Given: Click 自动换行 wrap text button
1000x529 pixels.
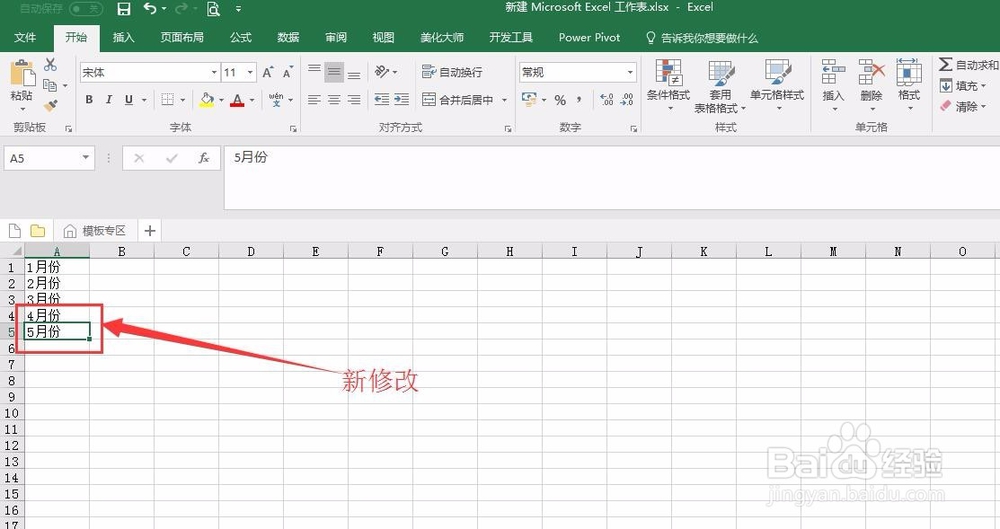Looking at the screenshot, I should click(452, 72).
